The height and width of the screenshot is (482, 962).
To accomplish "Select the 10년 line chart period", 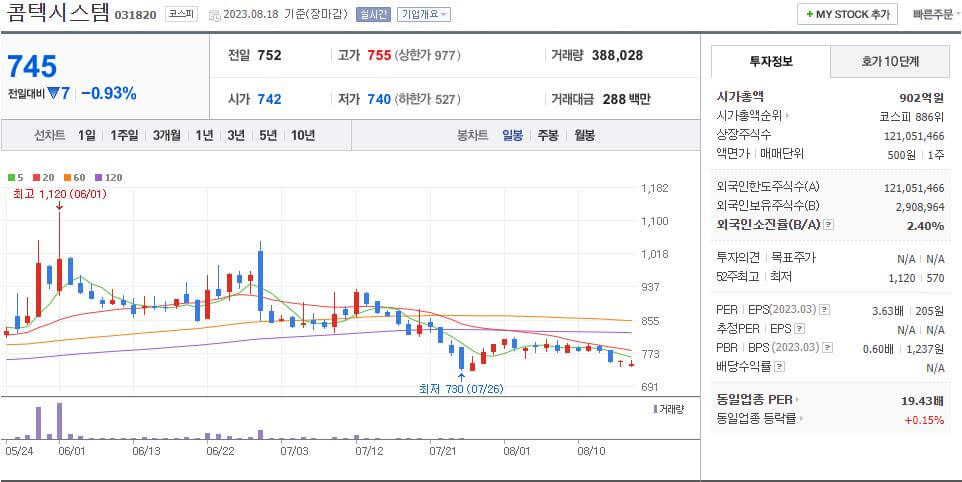I will tap(303, 136).
